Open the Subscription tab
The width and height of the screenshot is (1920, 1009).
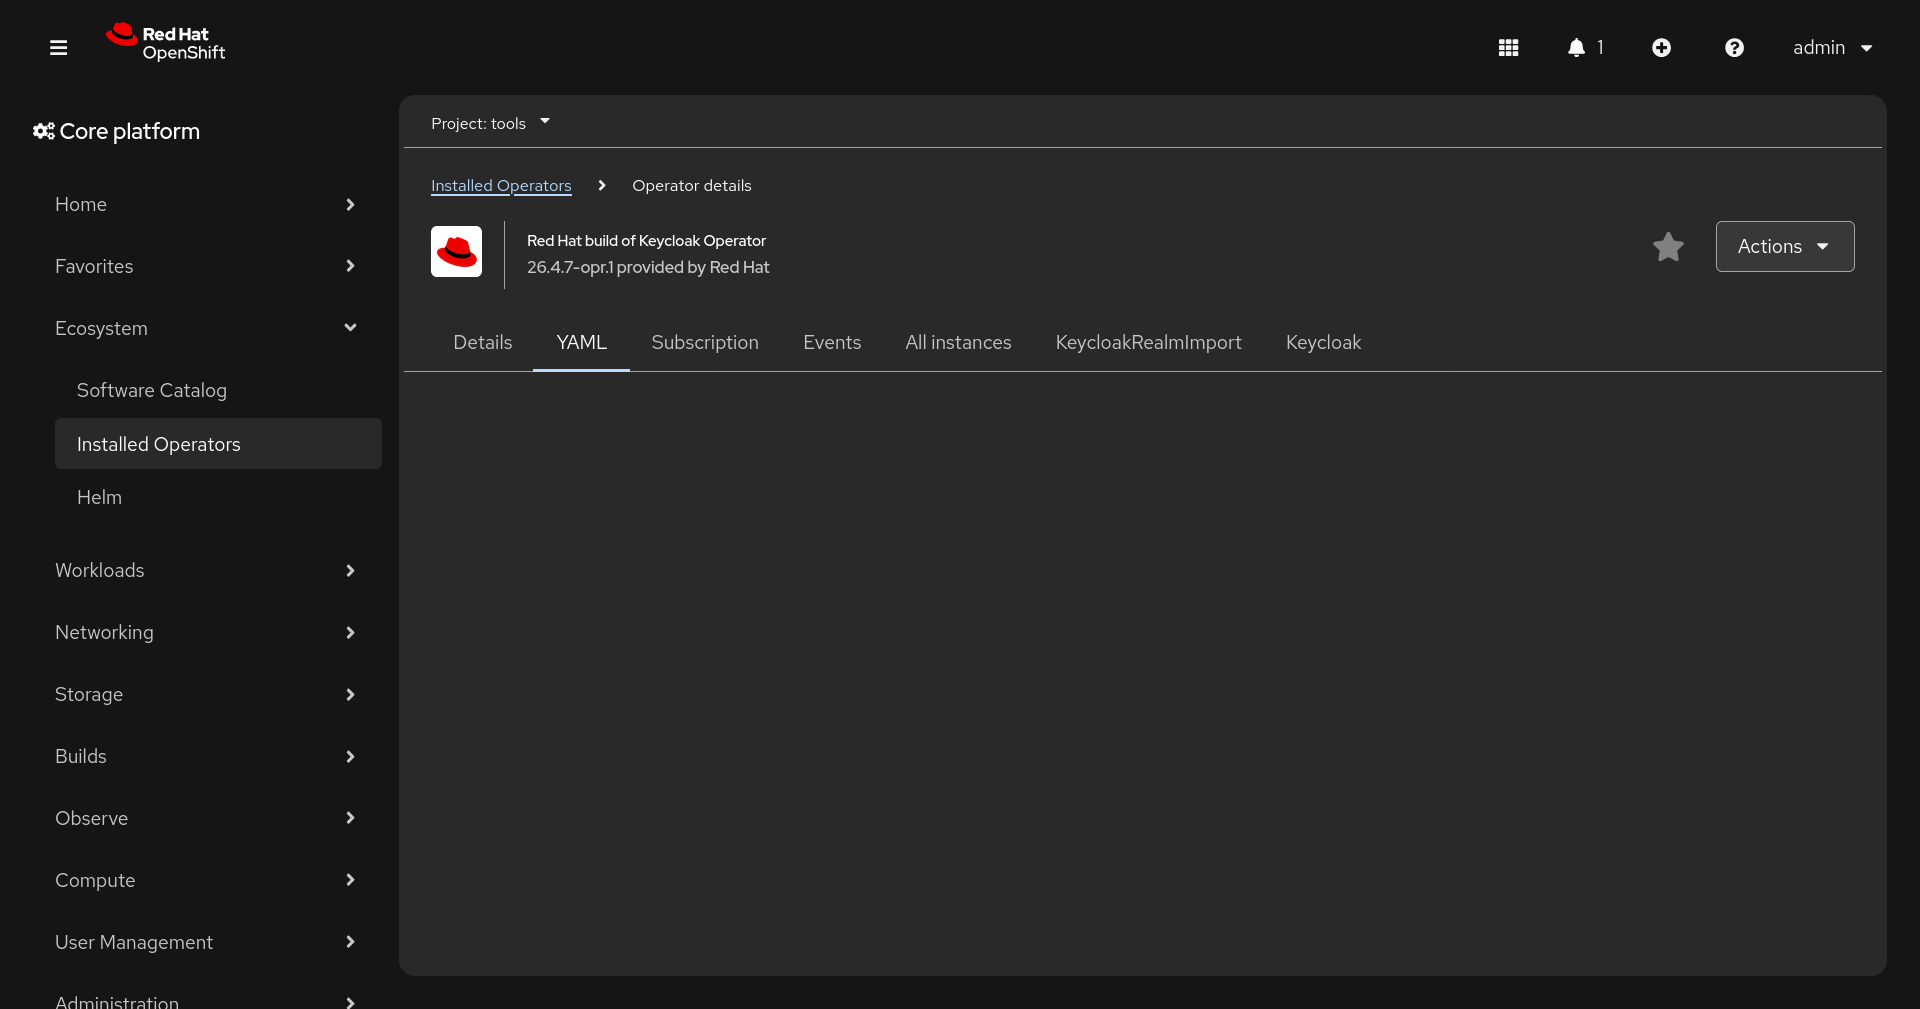tap(705, 343)
